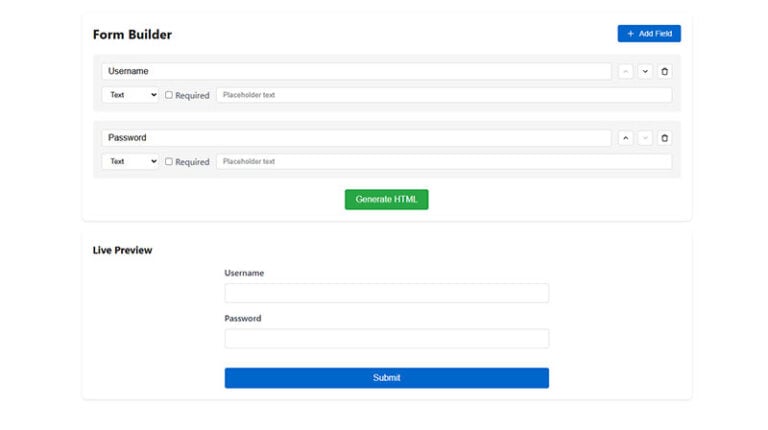Edit the Password label text box
This screenshot has height=430, width=768.
coord(357,138)
